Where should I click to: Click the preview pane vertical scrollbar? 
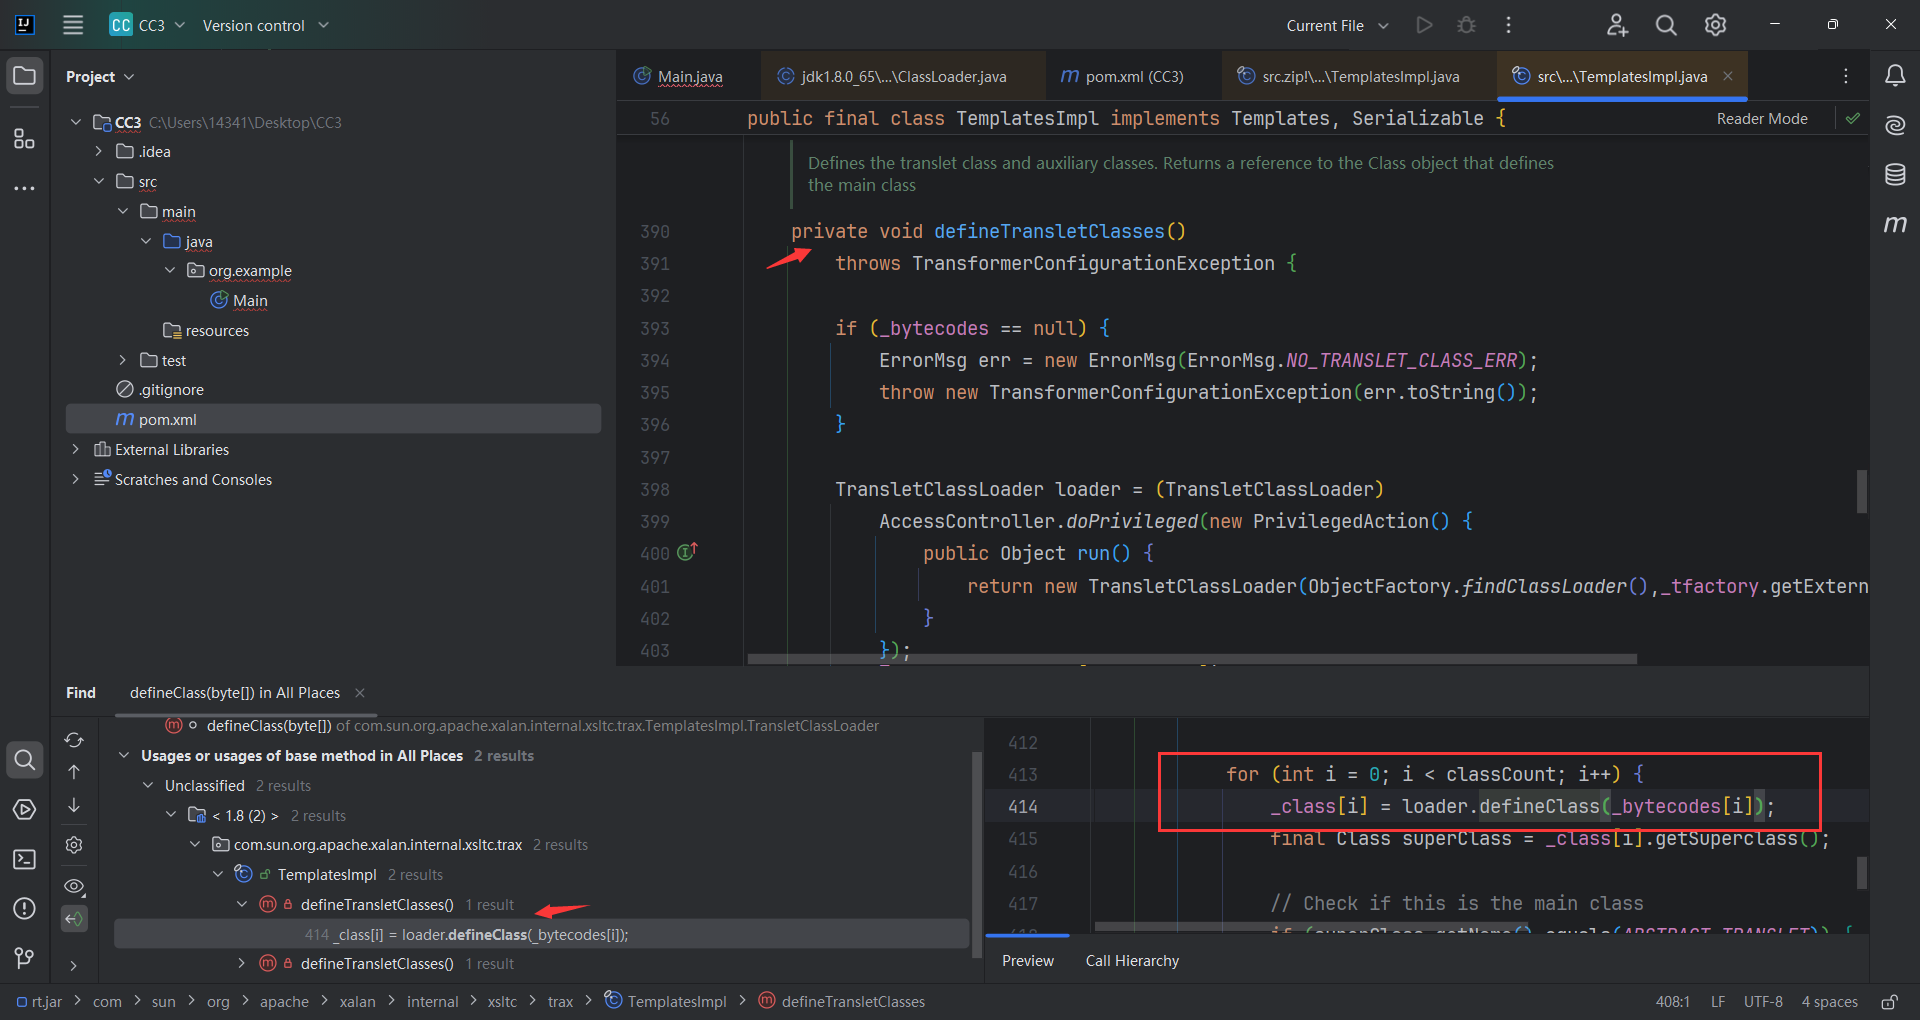tap(1862, 872)
